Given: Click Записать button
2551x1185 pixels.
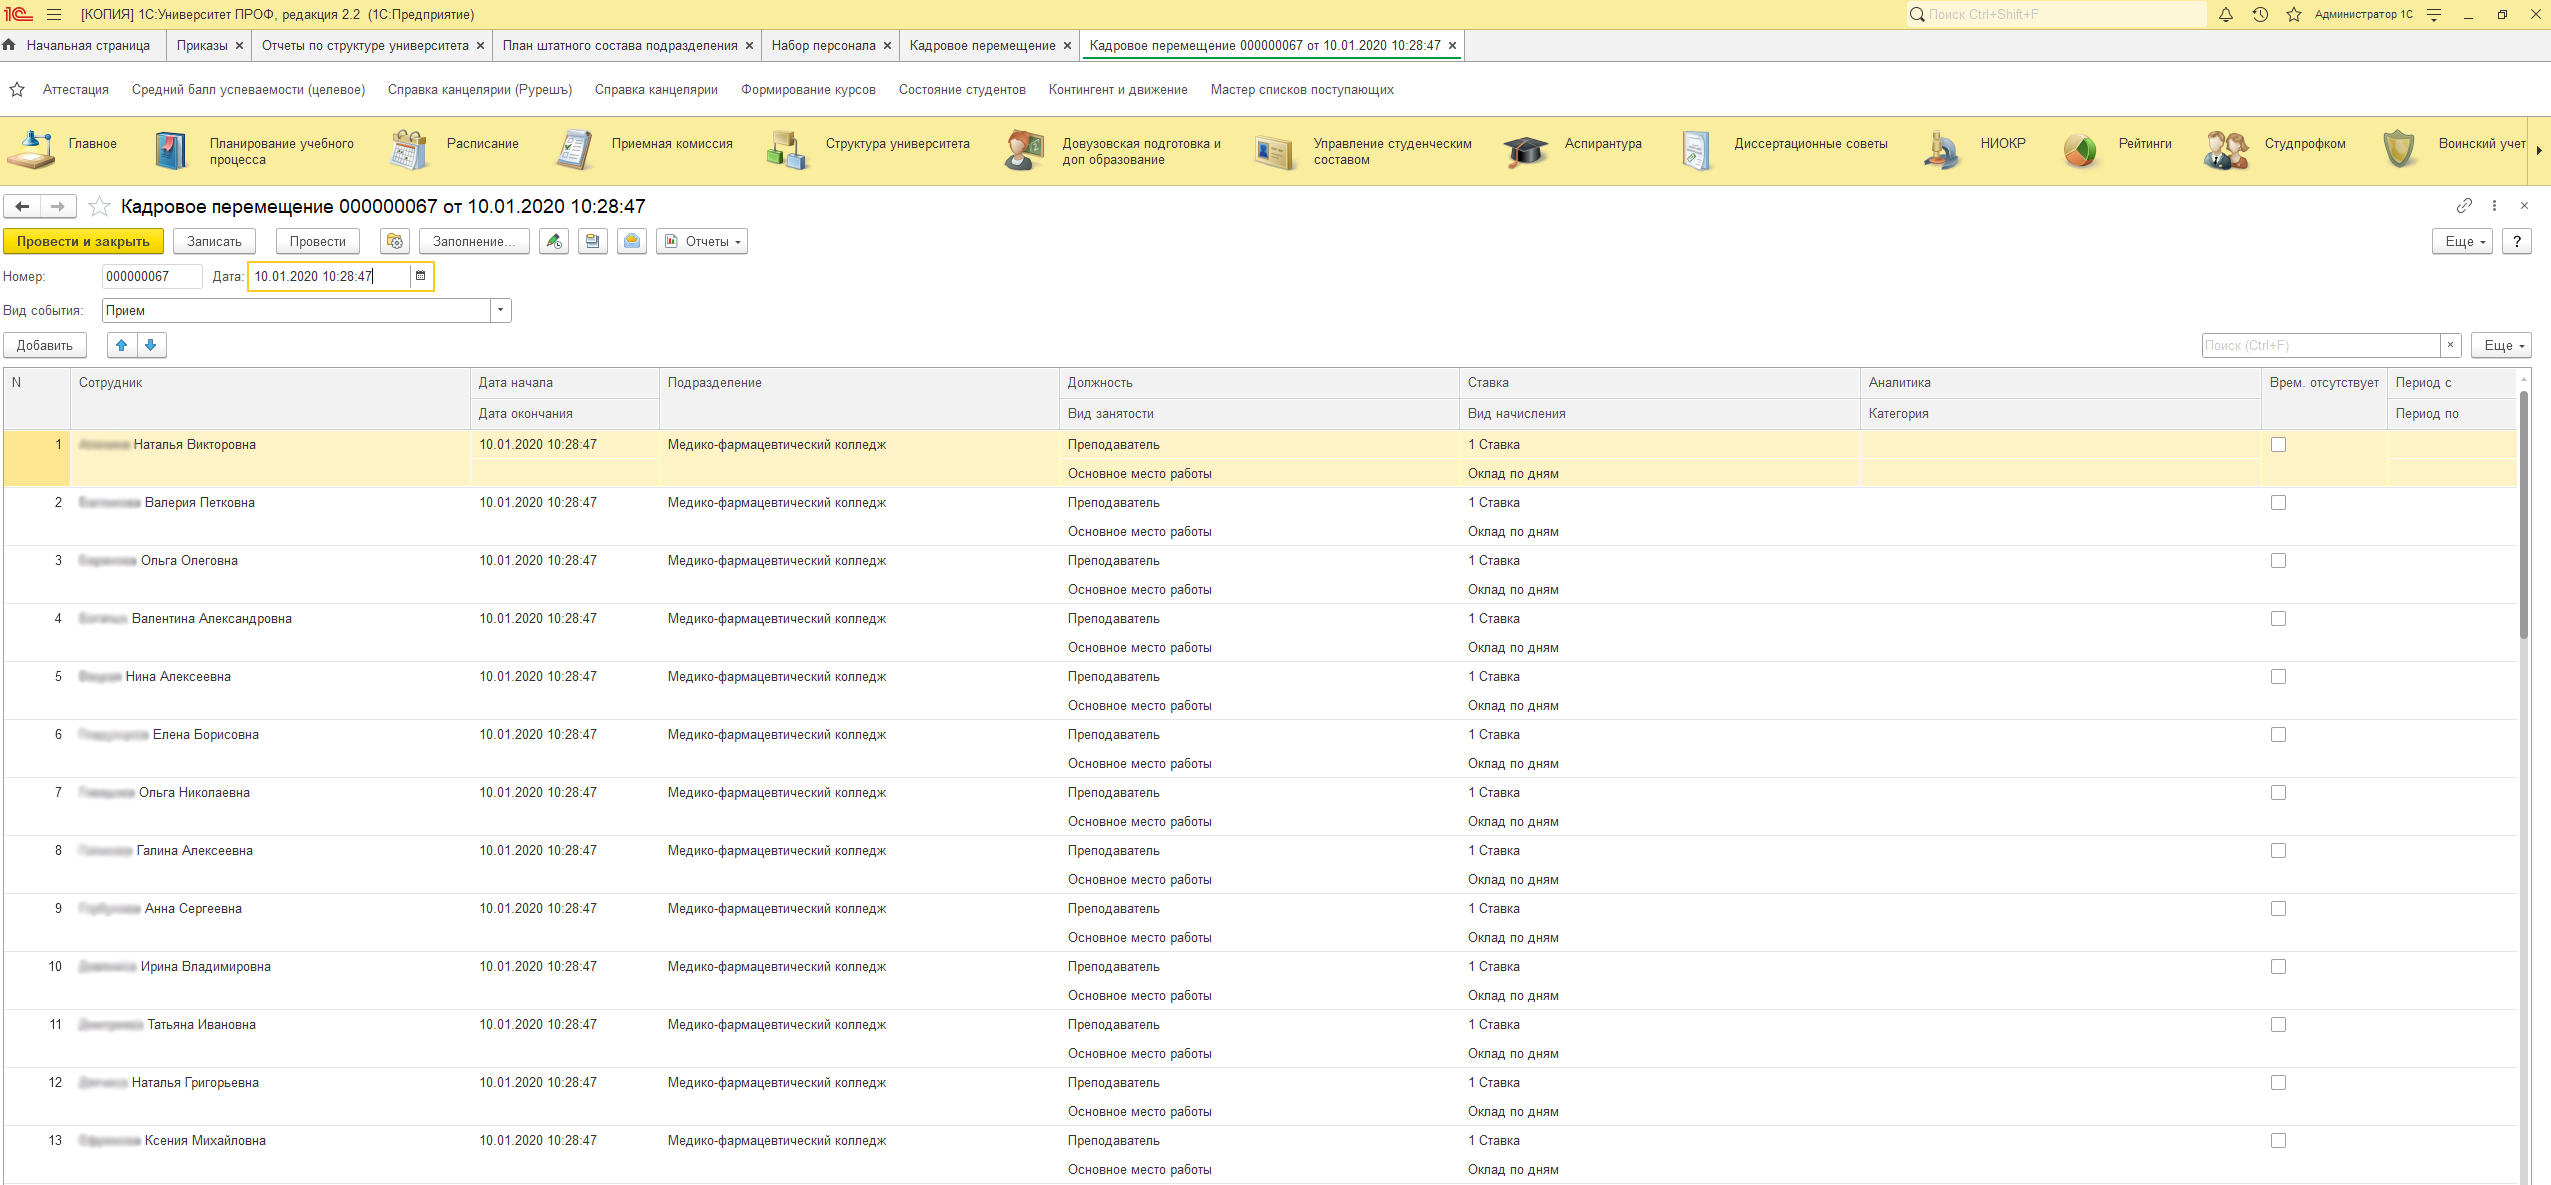Looking at the screenshot, I should click(x=214, y=241).
